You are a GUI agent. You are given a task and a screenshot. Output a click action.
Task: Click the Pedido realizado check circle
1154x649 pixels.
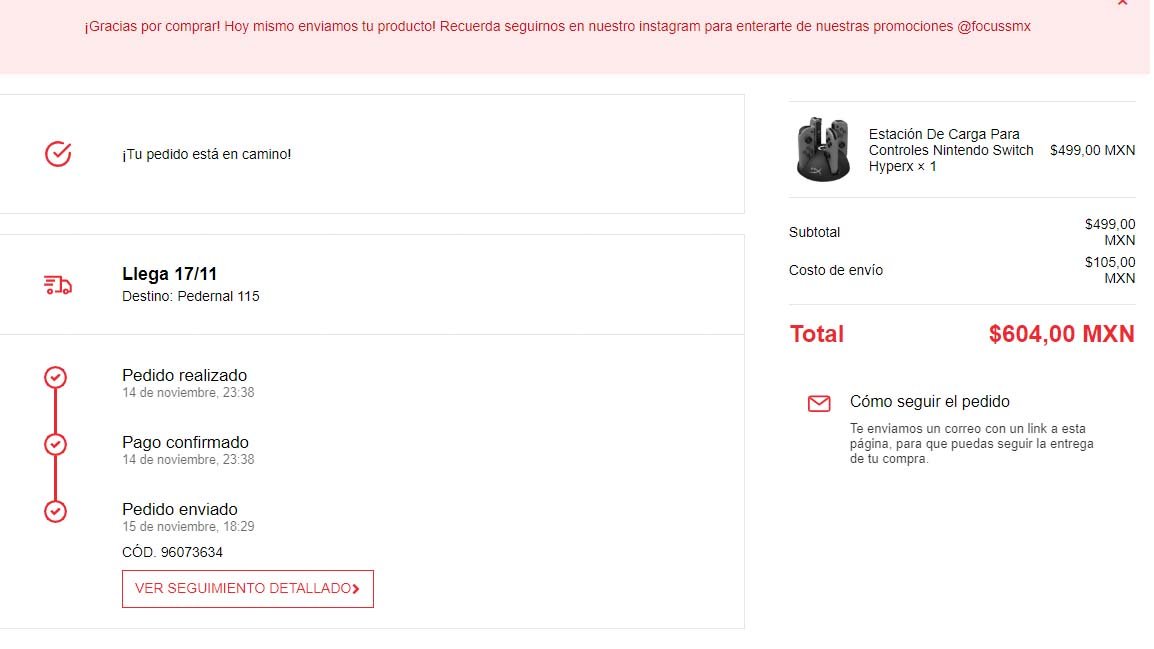pos(56,377)
